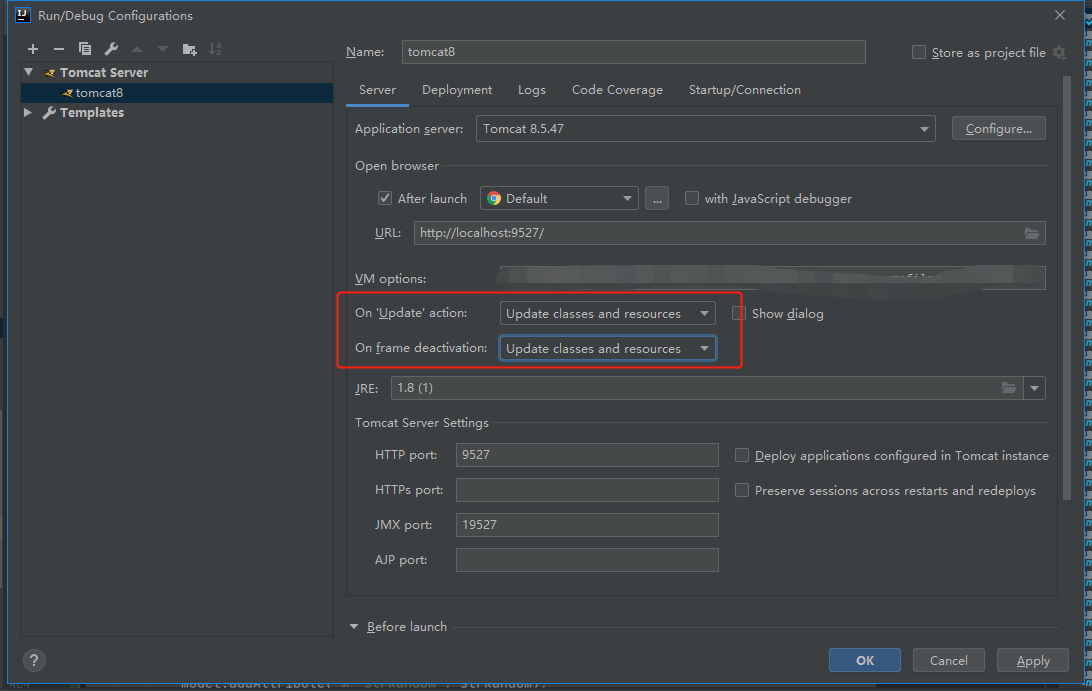Switch to Logs tab
The height and width of the screenshot is (691, 1092).
tap(531, 90)
